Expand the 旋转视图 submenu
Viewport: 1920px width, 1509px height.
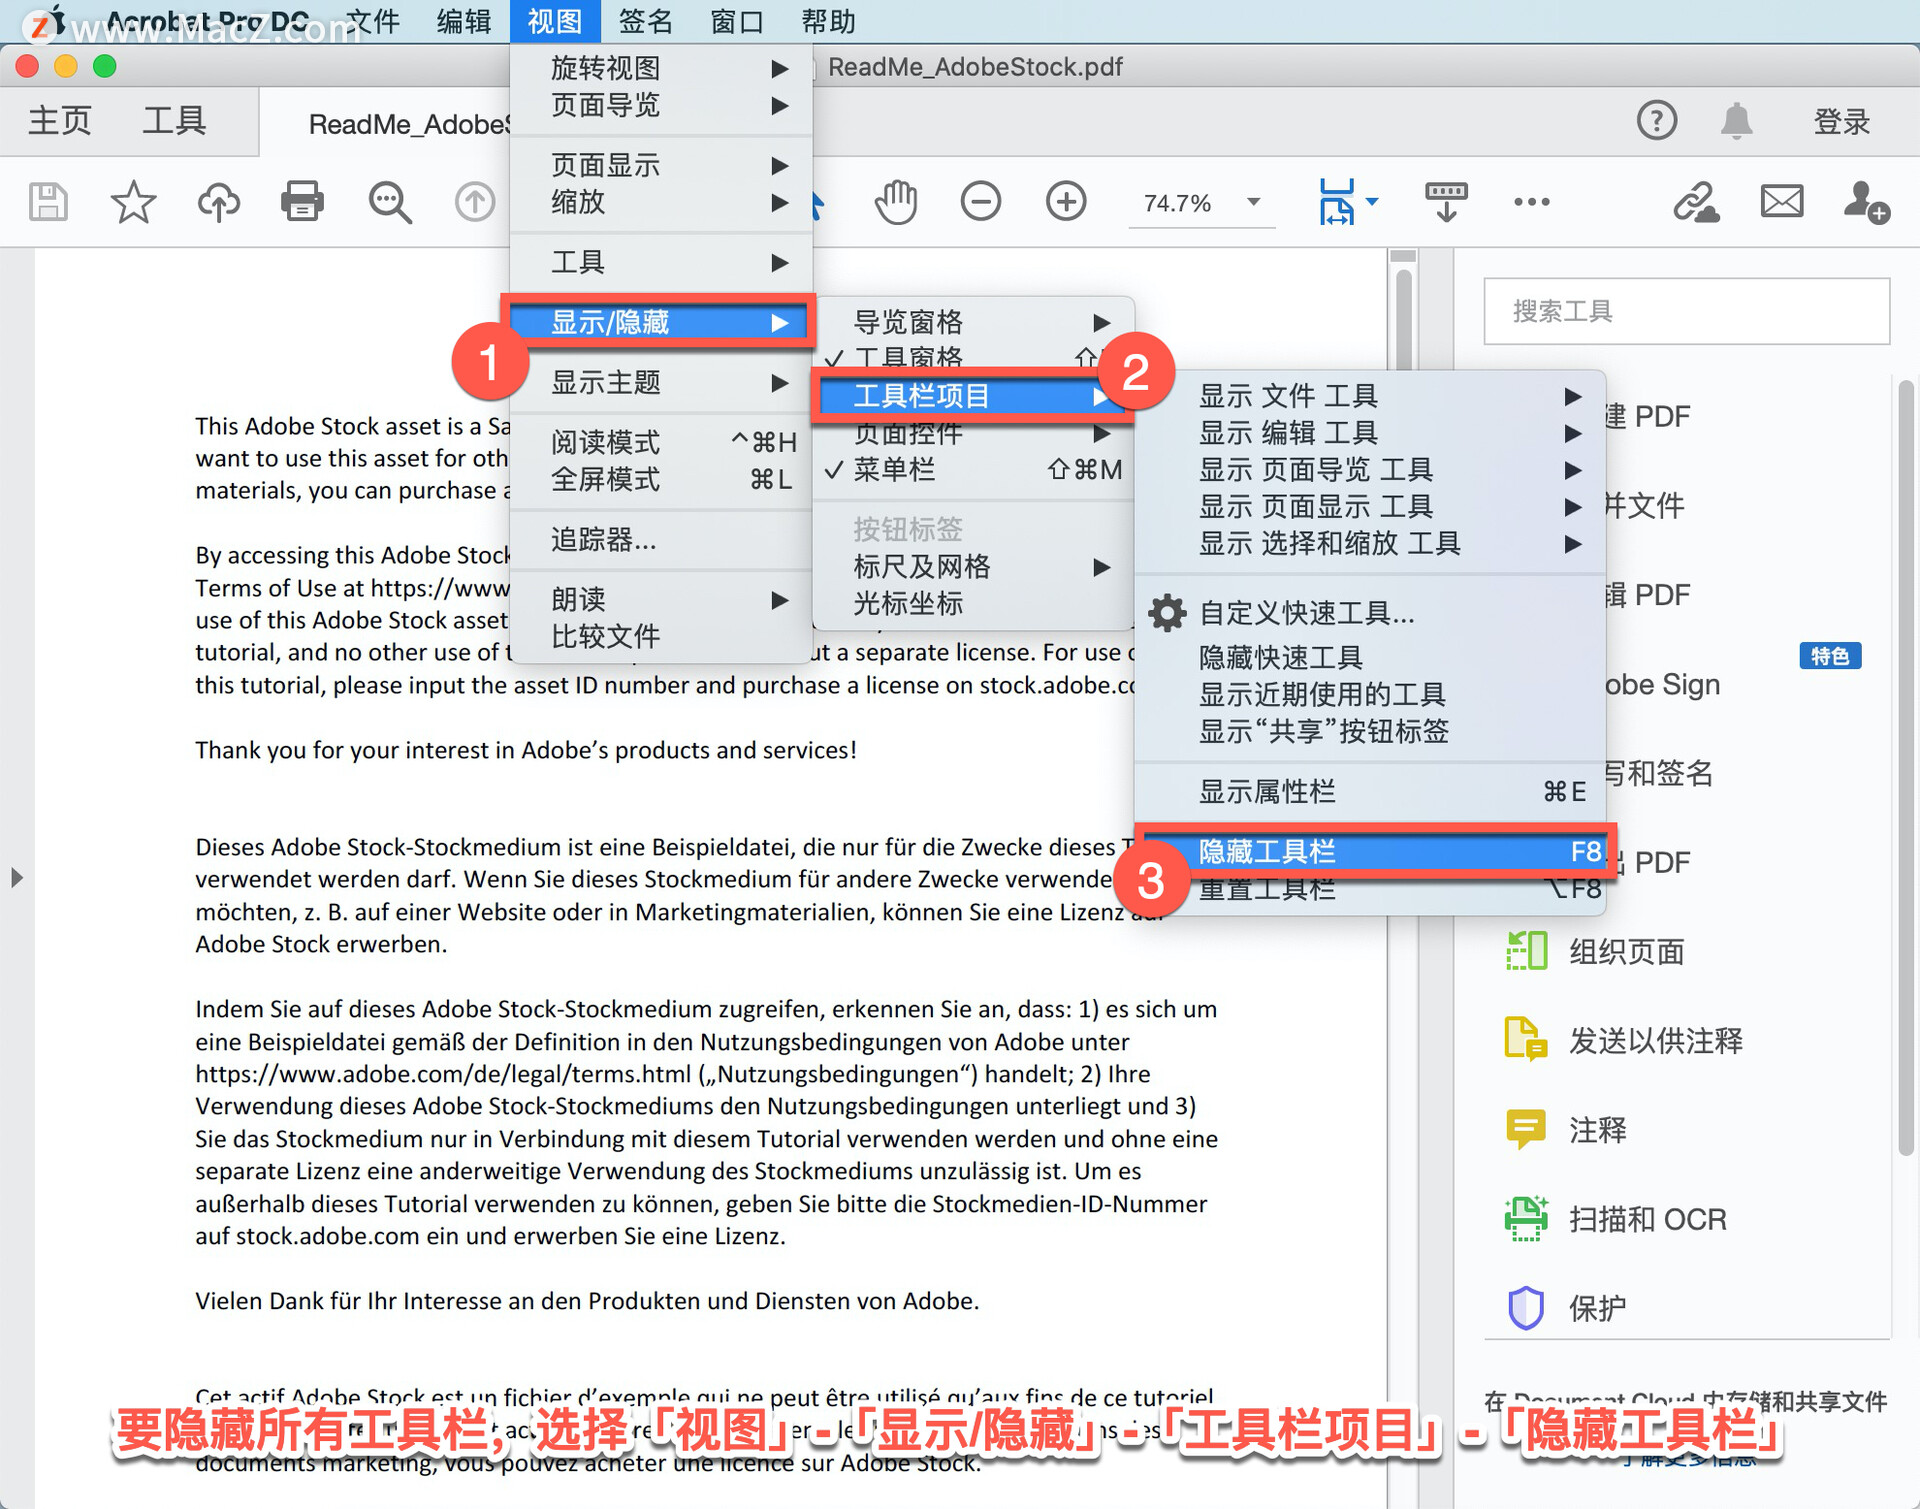click(661, 68)
